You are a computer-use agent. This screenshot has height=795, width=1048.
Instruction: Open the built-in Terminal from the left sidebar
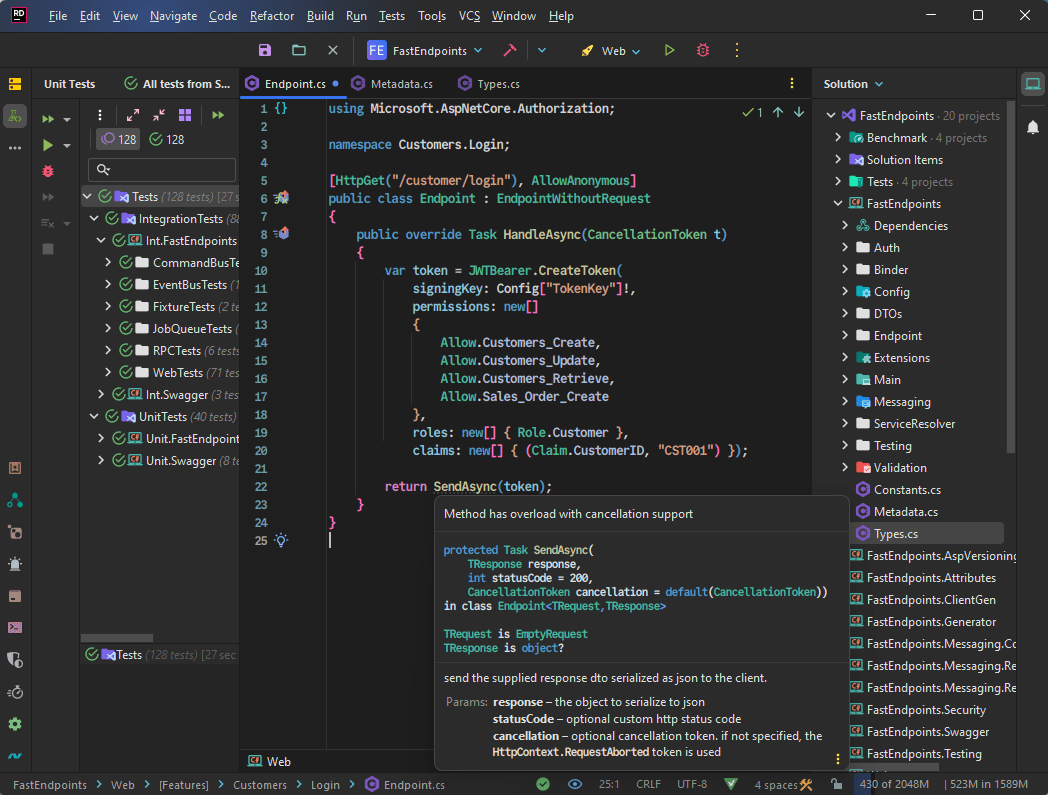[x=14, y=628]
